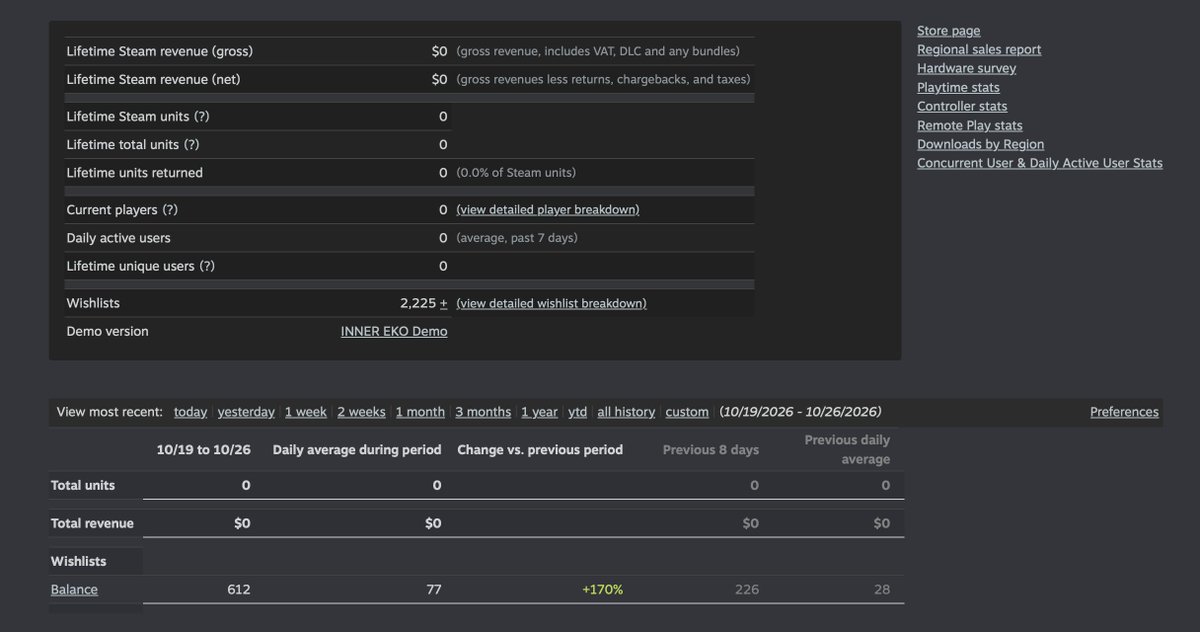Click help mark beside Current players
The image size is (1200, 632).
[170, 210]
